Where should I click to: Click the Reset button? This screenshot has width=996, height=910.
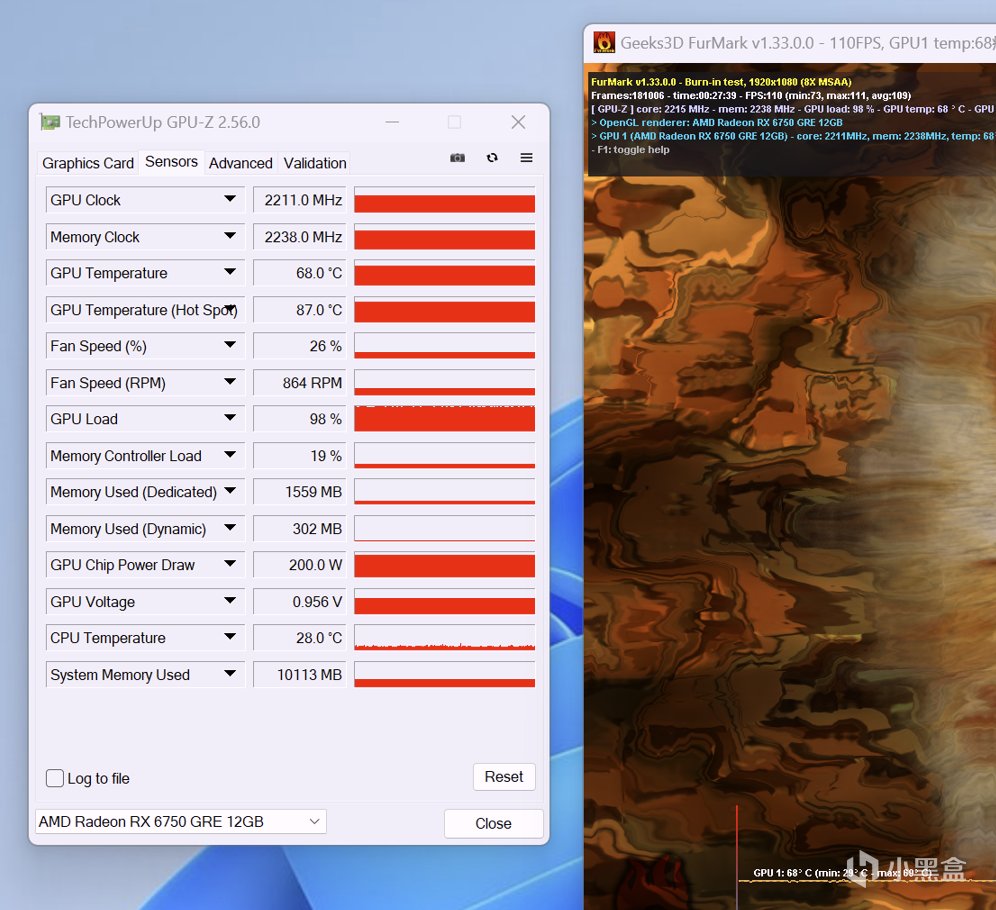504,777
